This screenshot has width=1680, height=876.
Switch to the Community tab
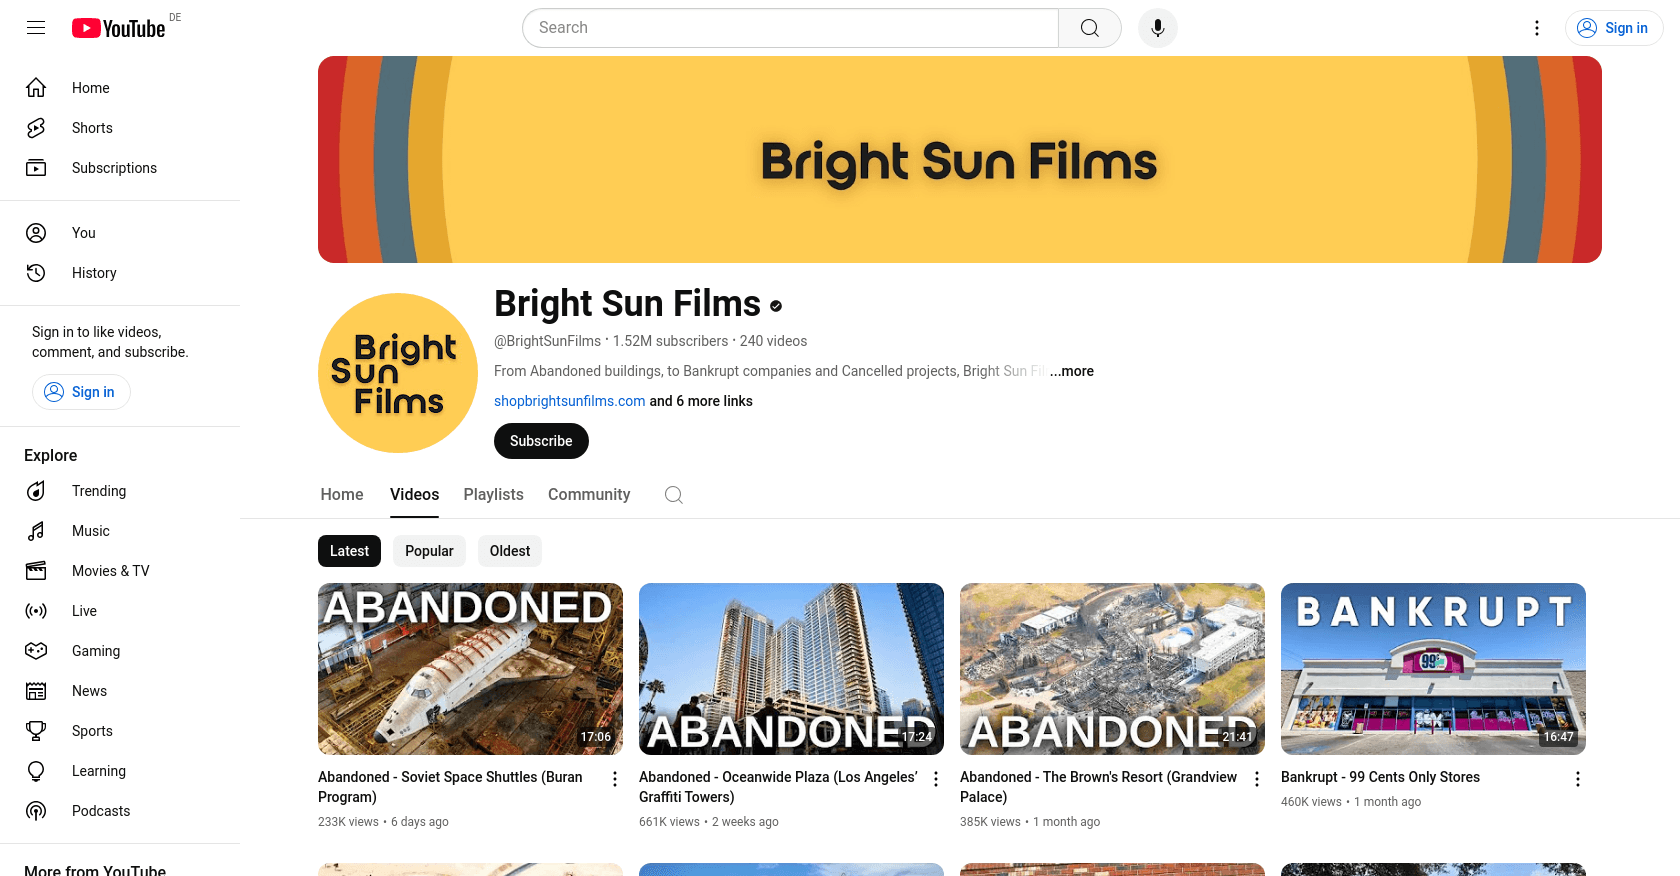[589, 495]
